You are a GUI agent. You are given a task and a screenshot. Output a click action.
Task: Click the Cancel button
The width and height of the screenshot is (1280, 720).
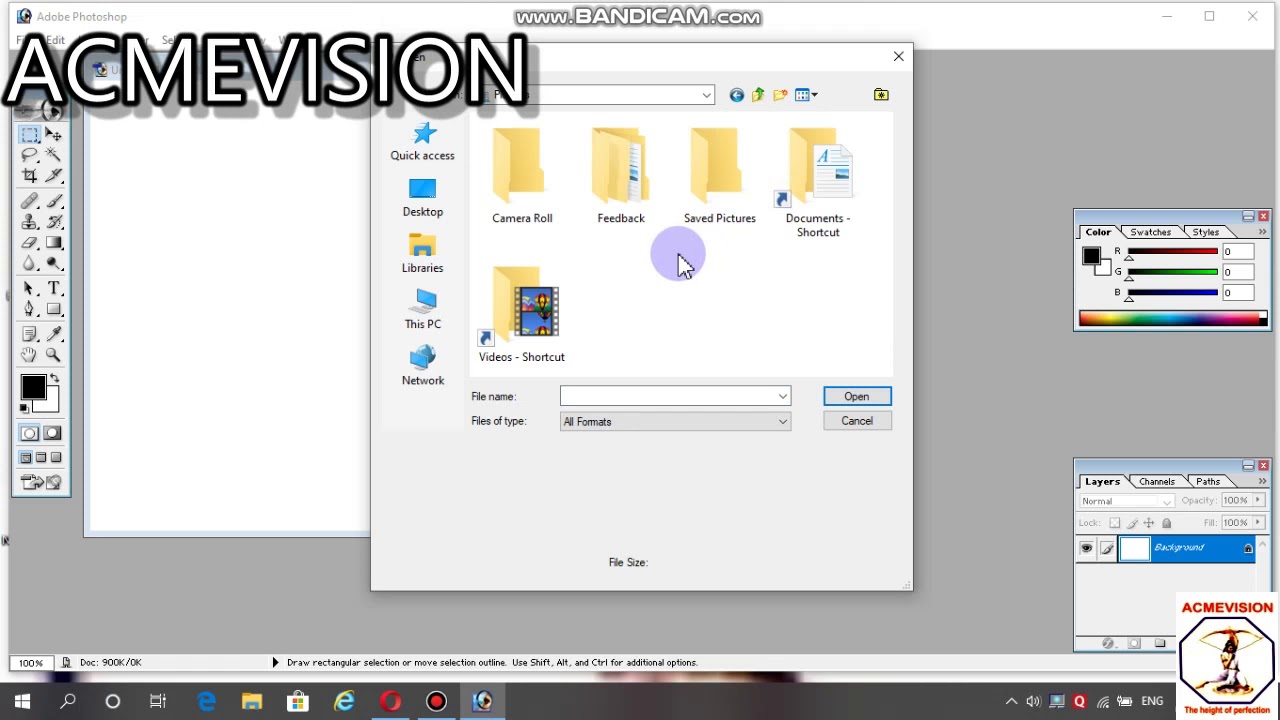(857, 421)
